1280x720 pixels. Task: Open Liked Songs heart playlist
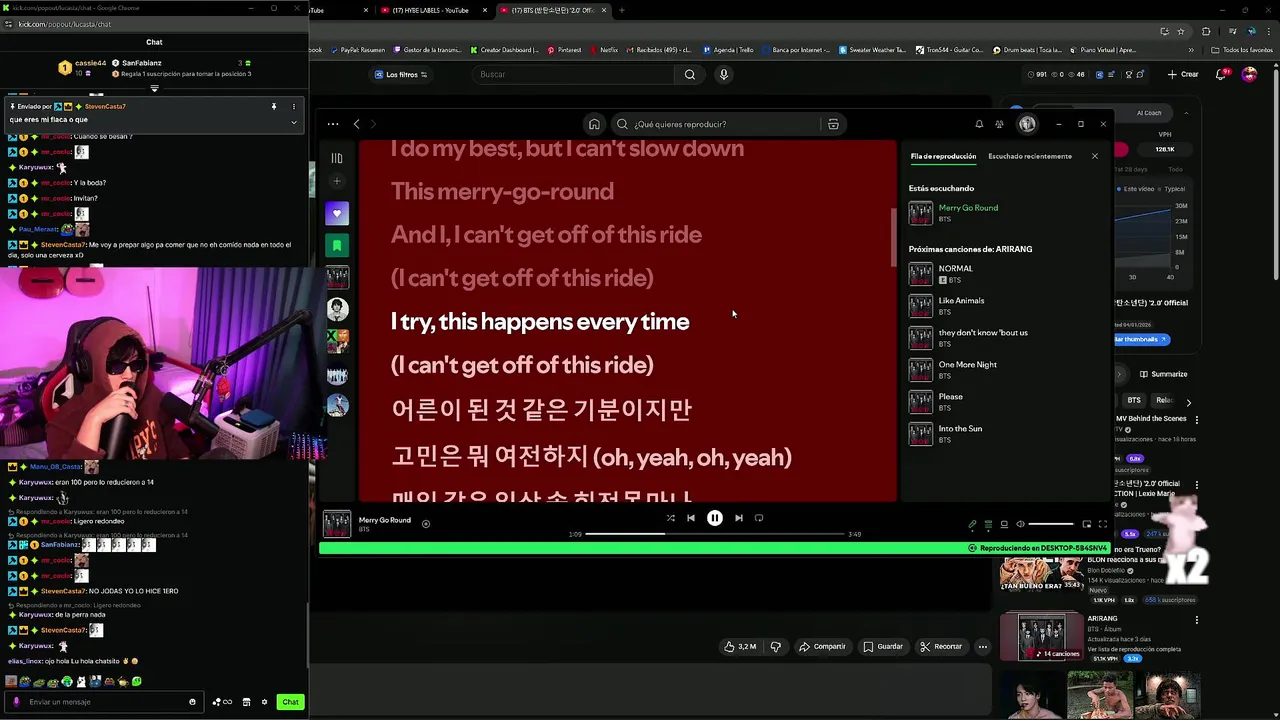(x=337, y=213)
